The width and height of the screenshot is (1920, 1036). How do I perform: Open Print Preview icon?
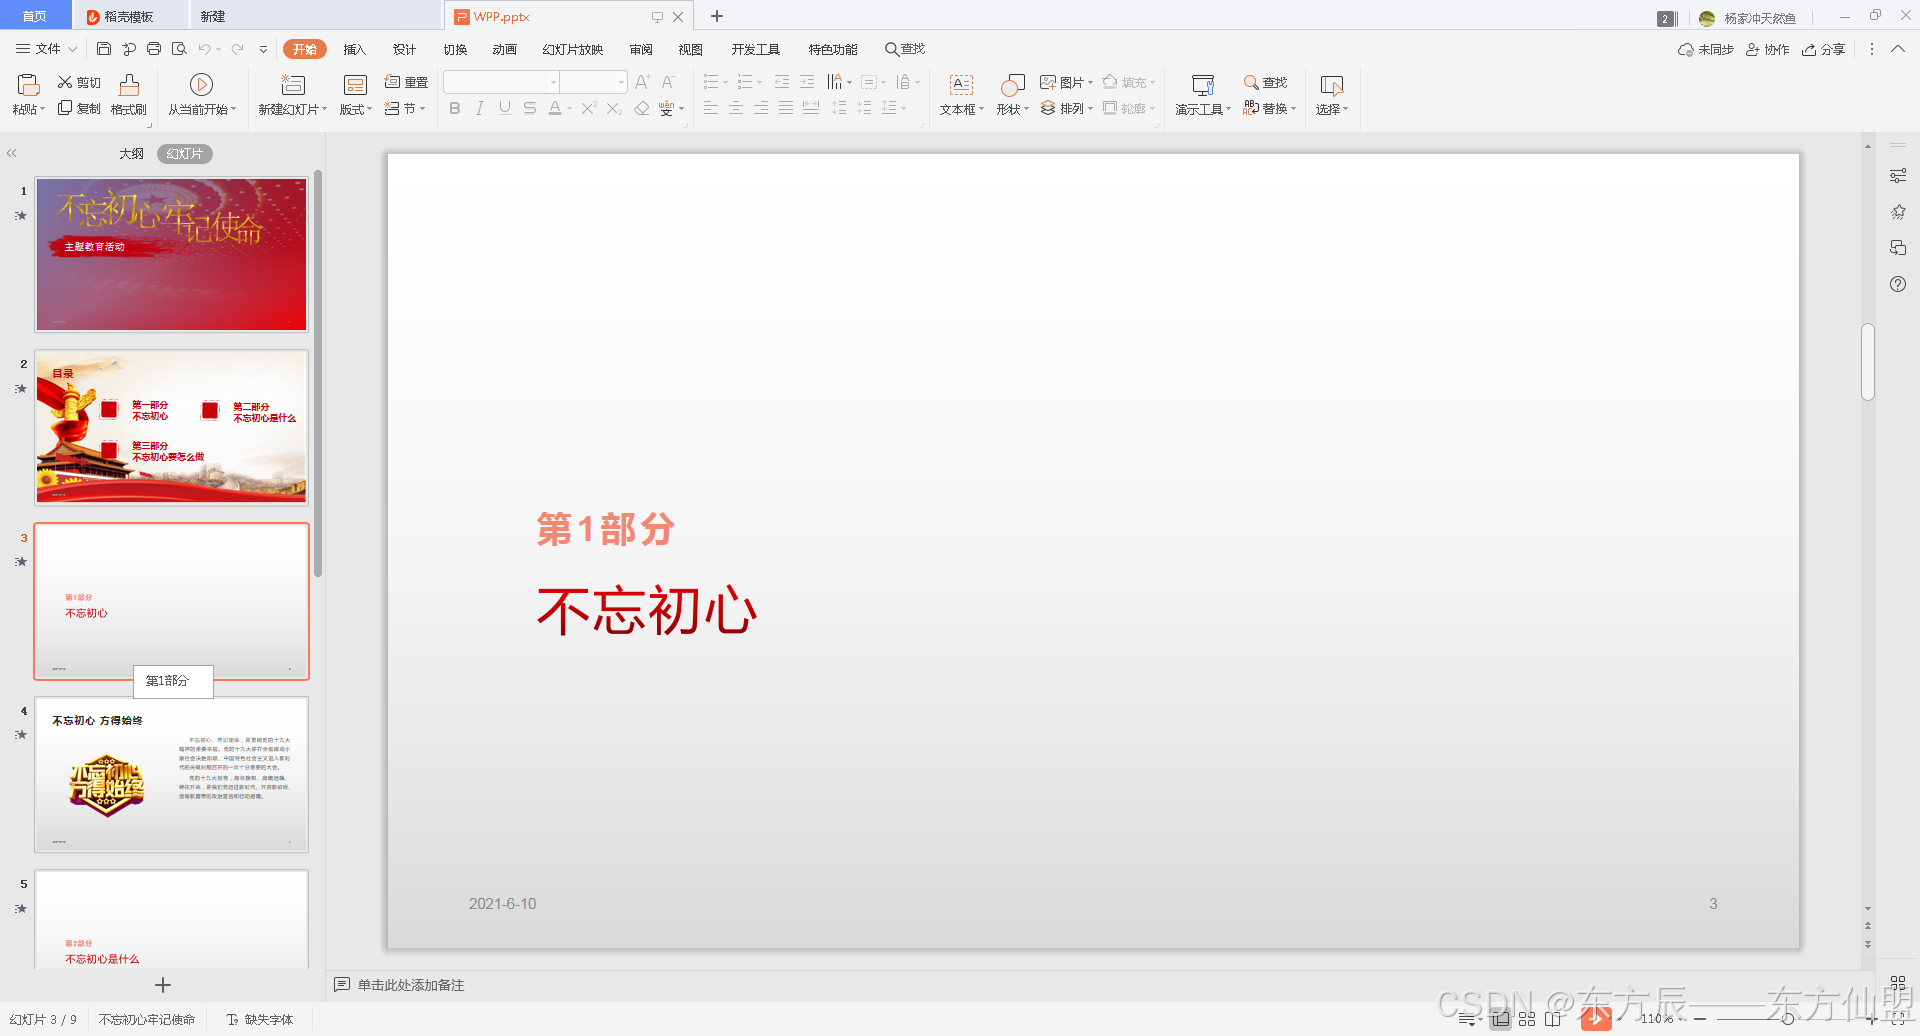click(x=179, y=49)
